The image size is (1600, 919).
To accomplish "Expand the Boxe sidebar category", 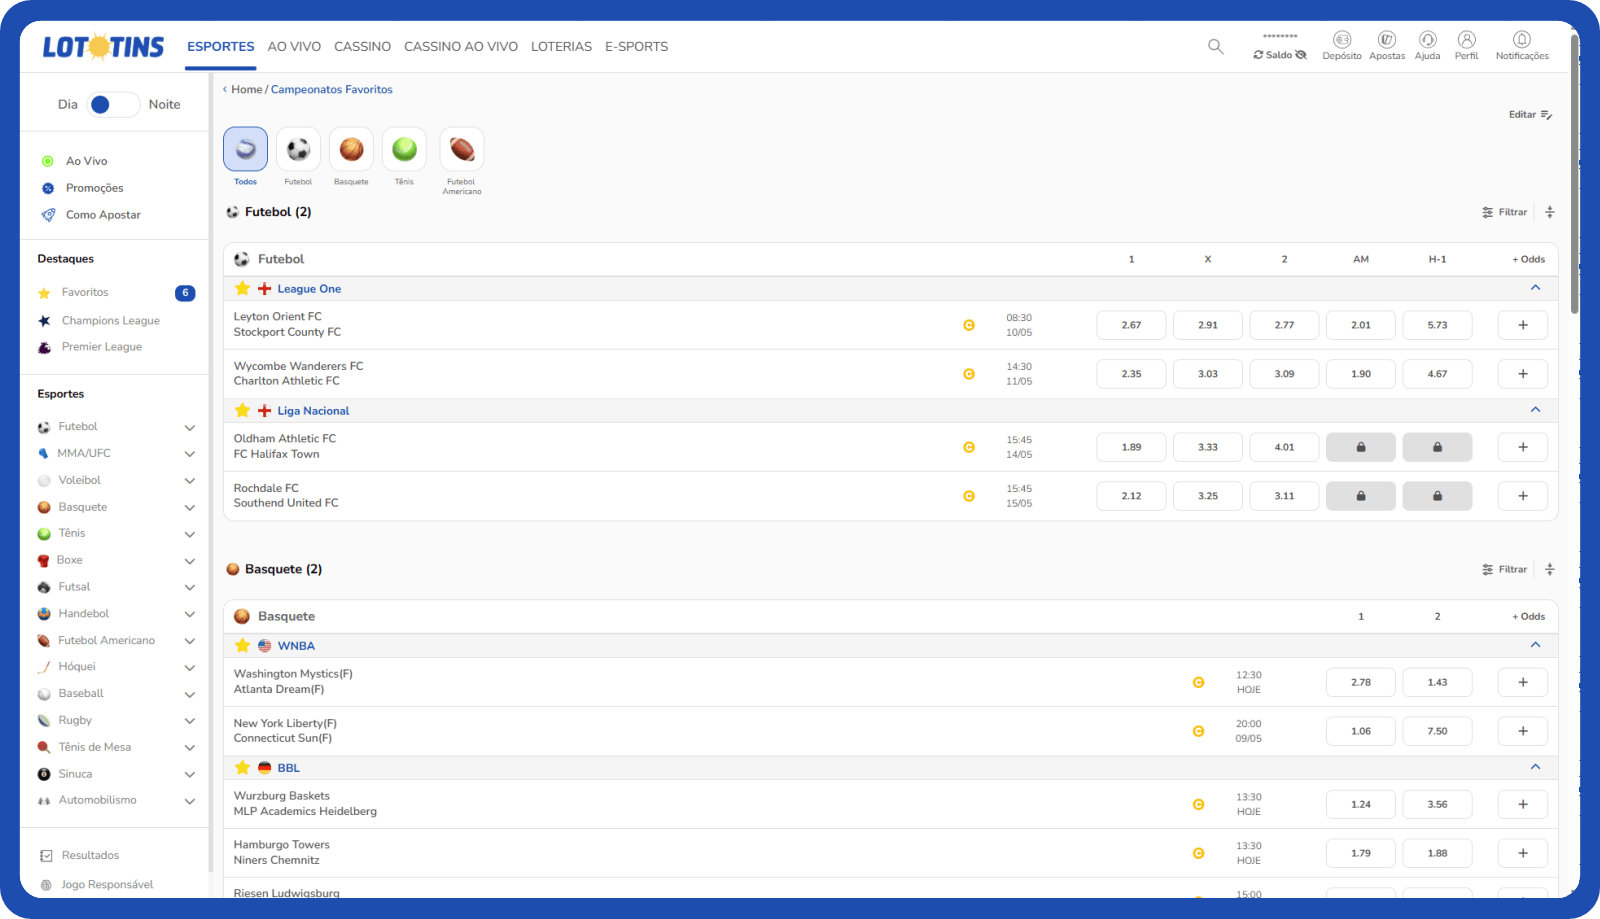I will [189, 561].
